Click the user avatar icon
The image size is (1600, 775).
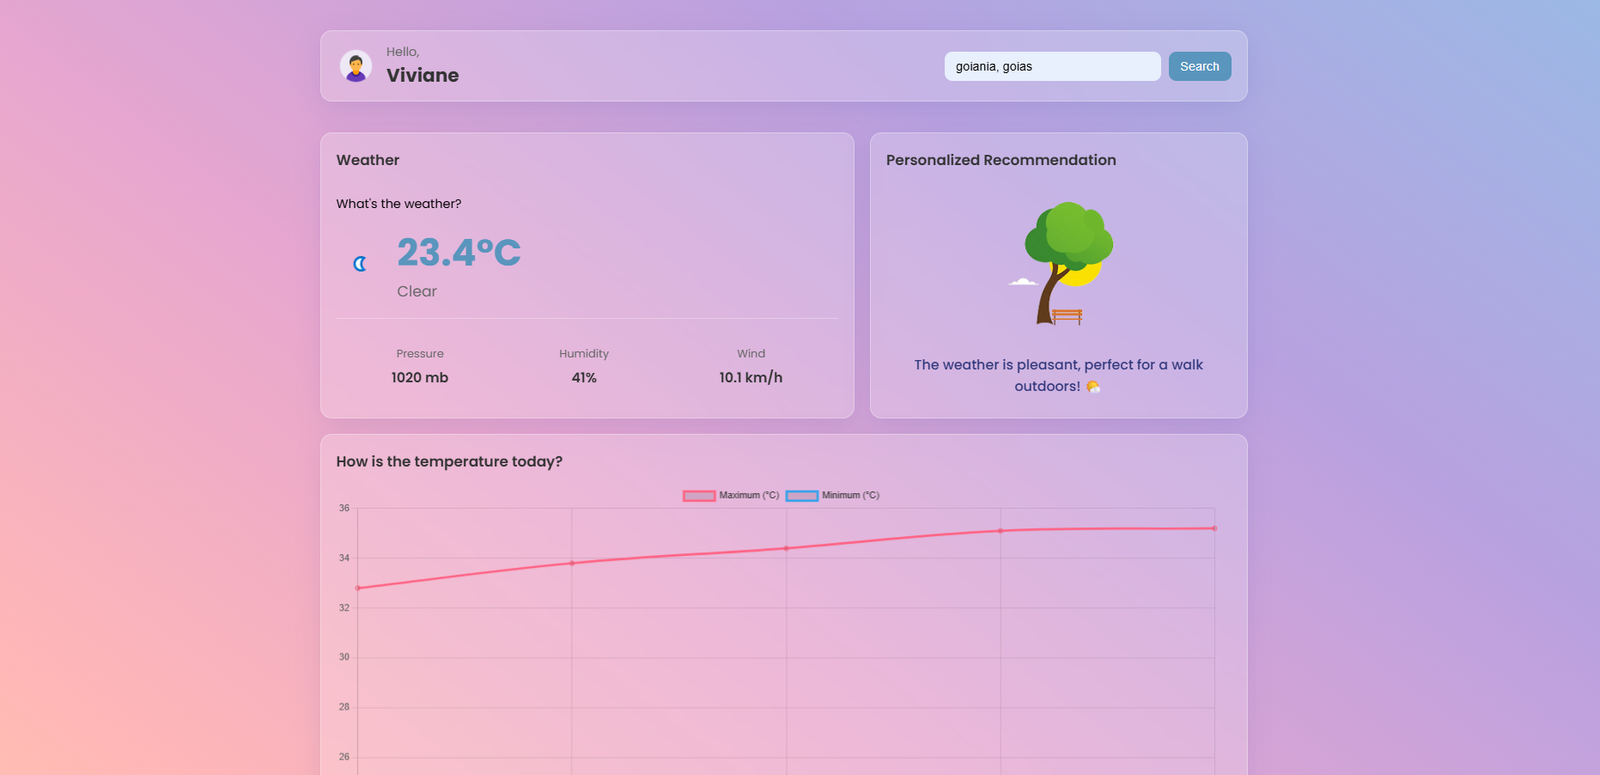coord(356,66)
